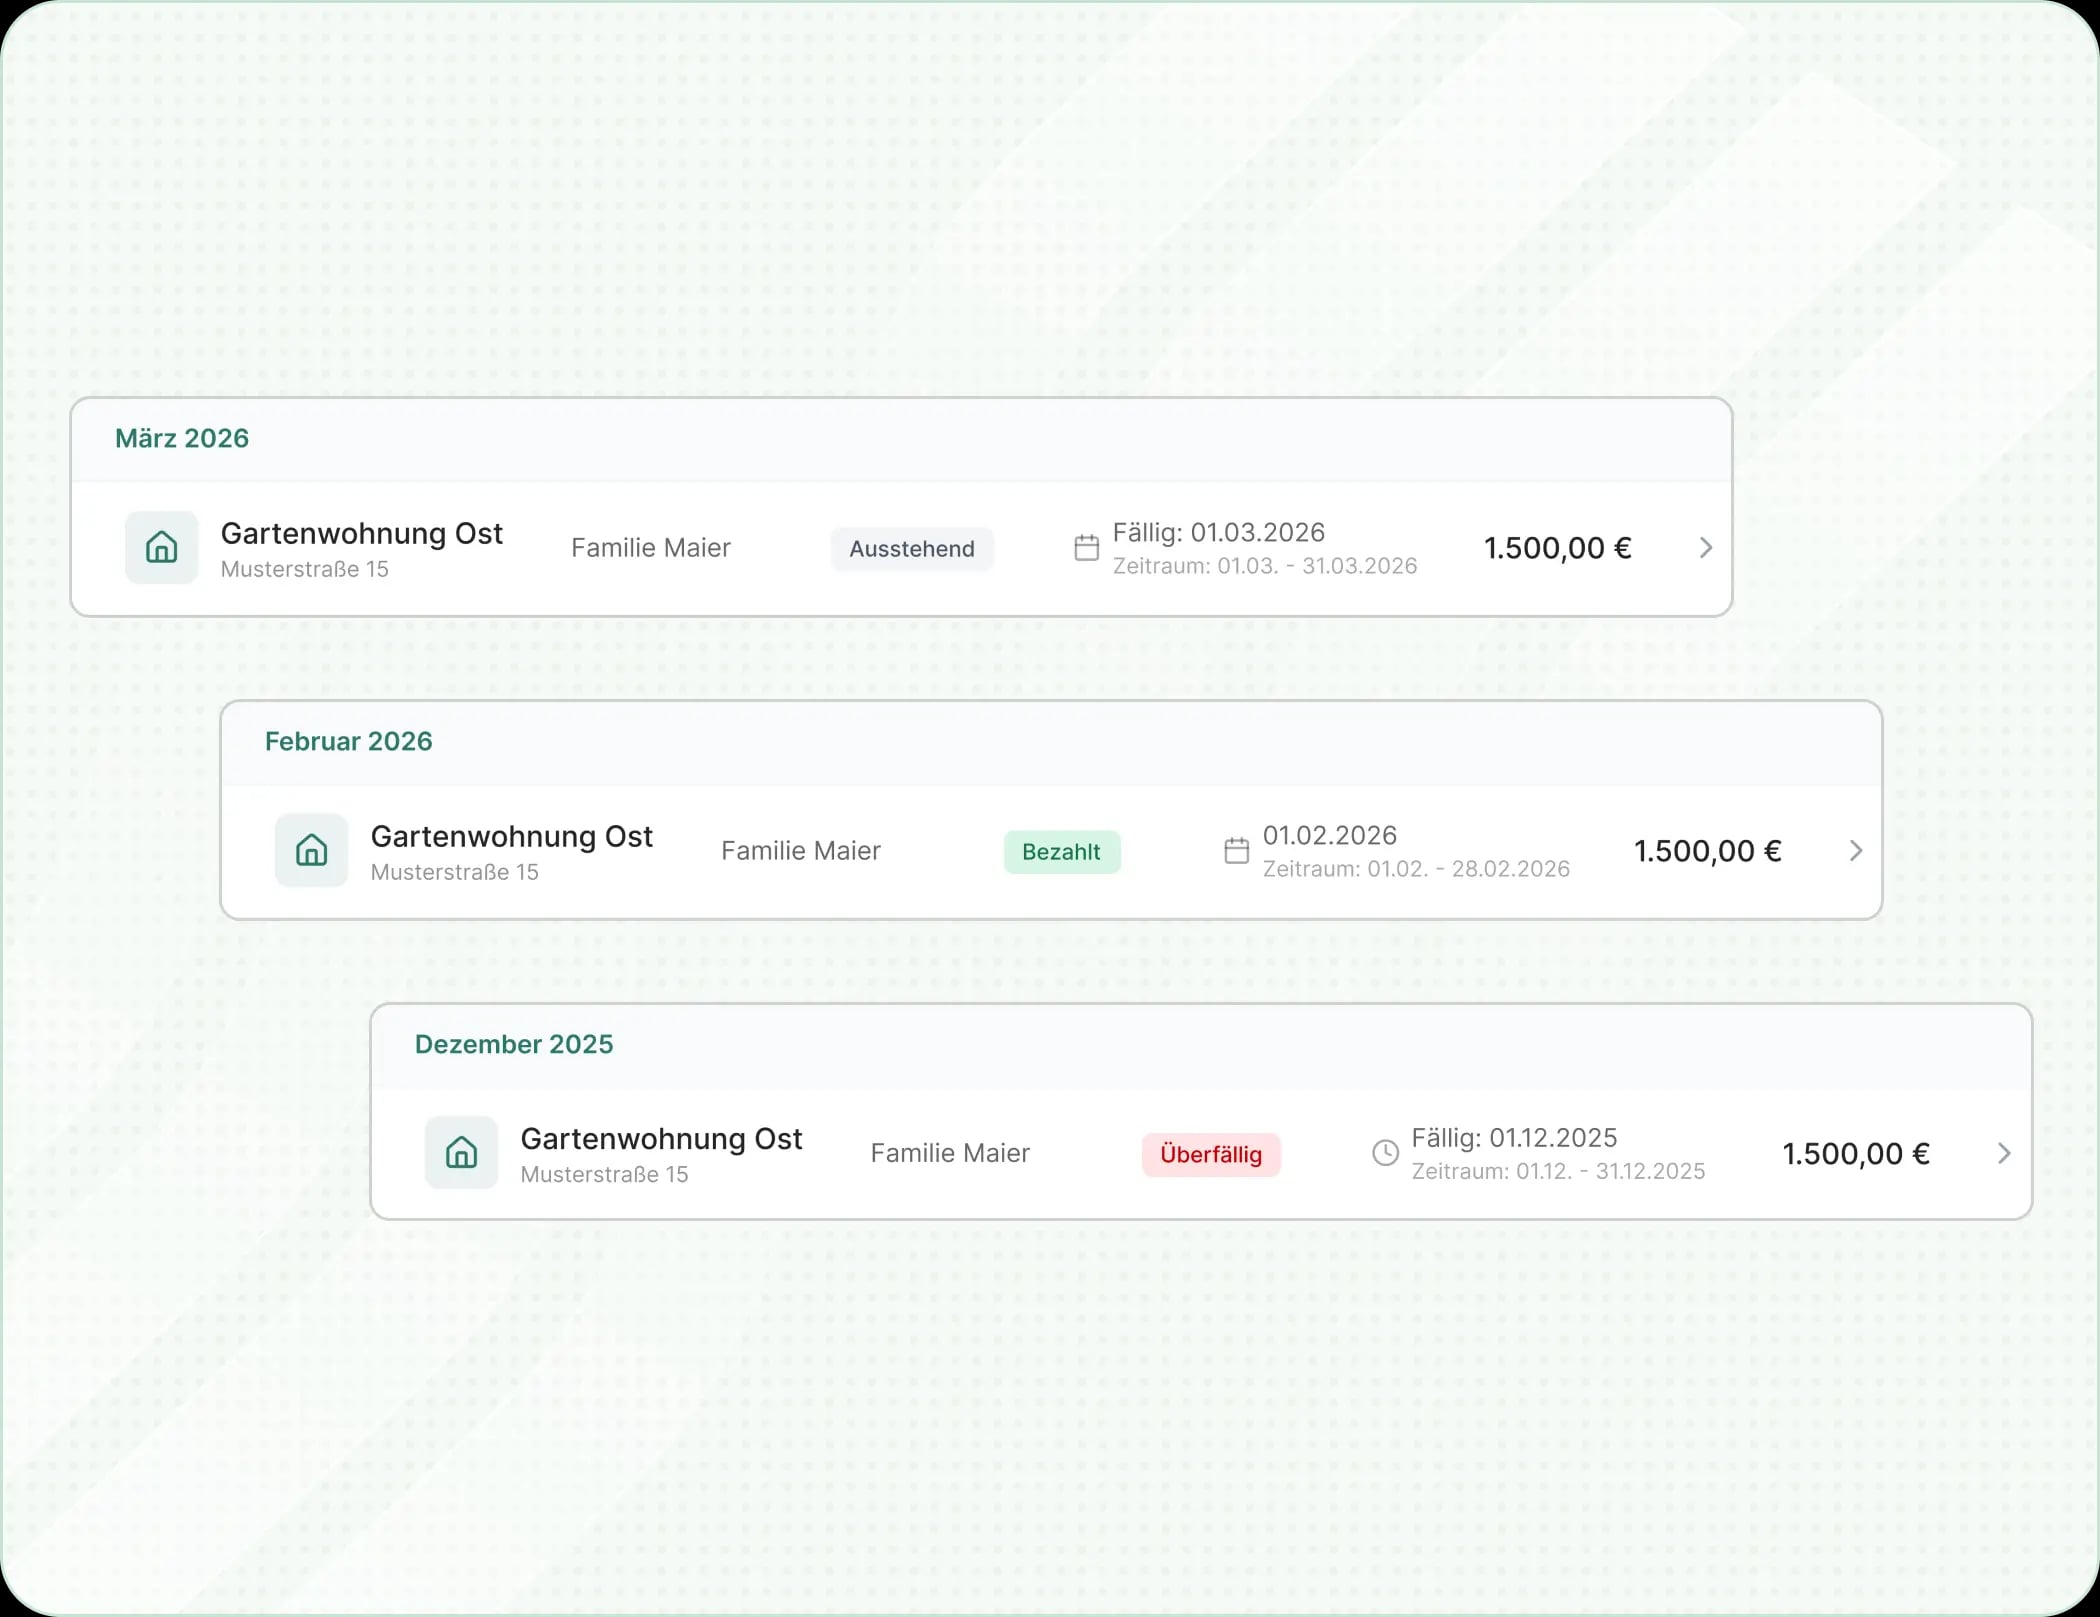Click Musterstraße 15 address in Februar 2026 card
Viewport: 2100px width, 1617px height.
tap(455, 872)
